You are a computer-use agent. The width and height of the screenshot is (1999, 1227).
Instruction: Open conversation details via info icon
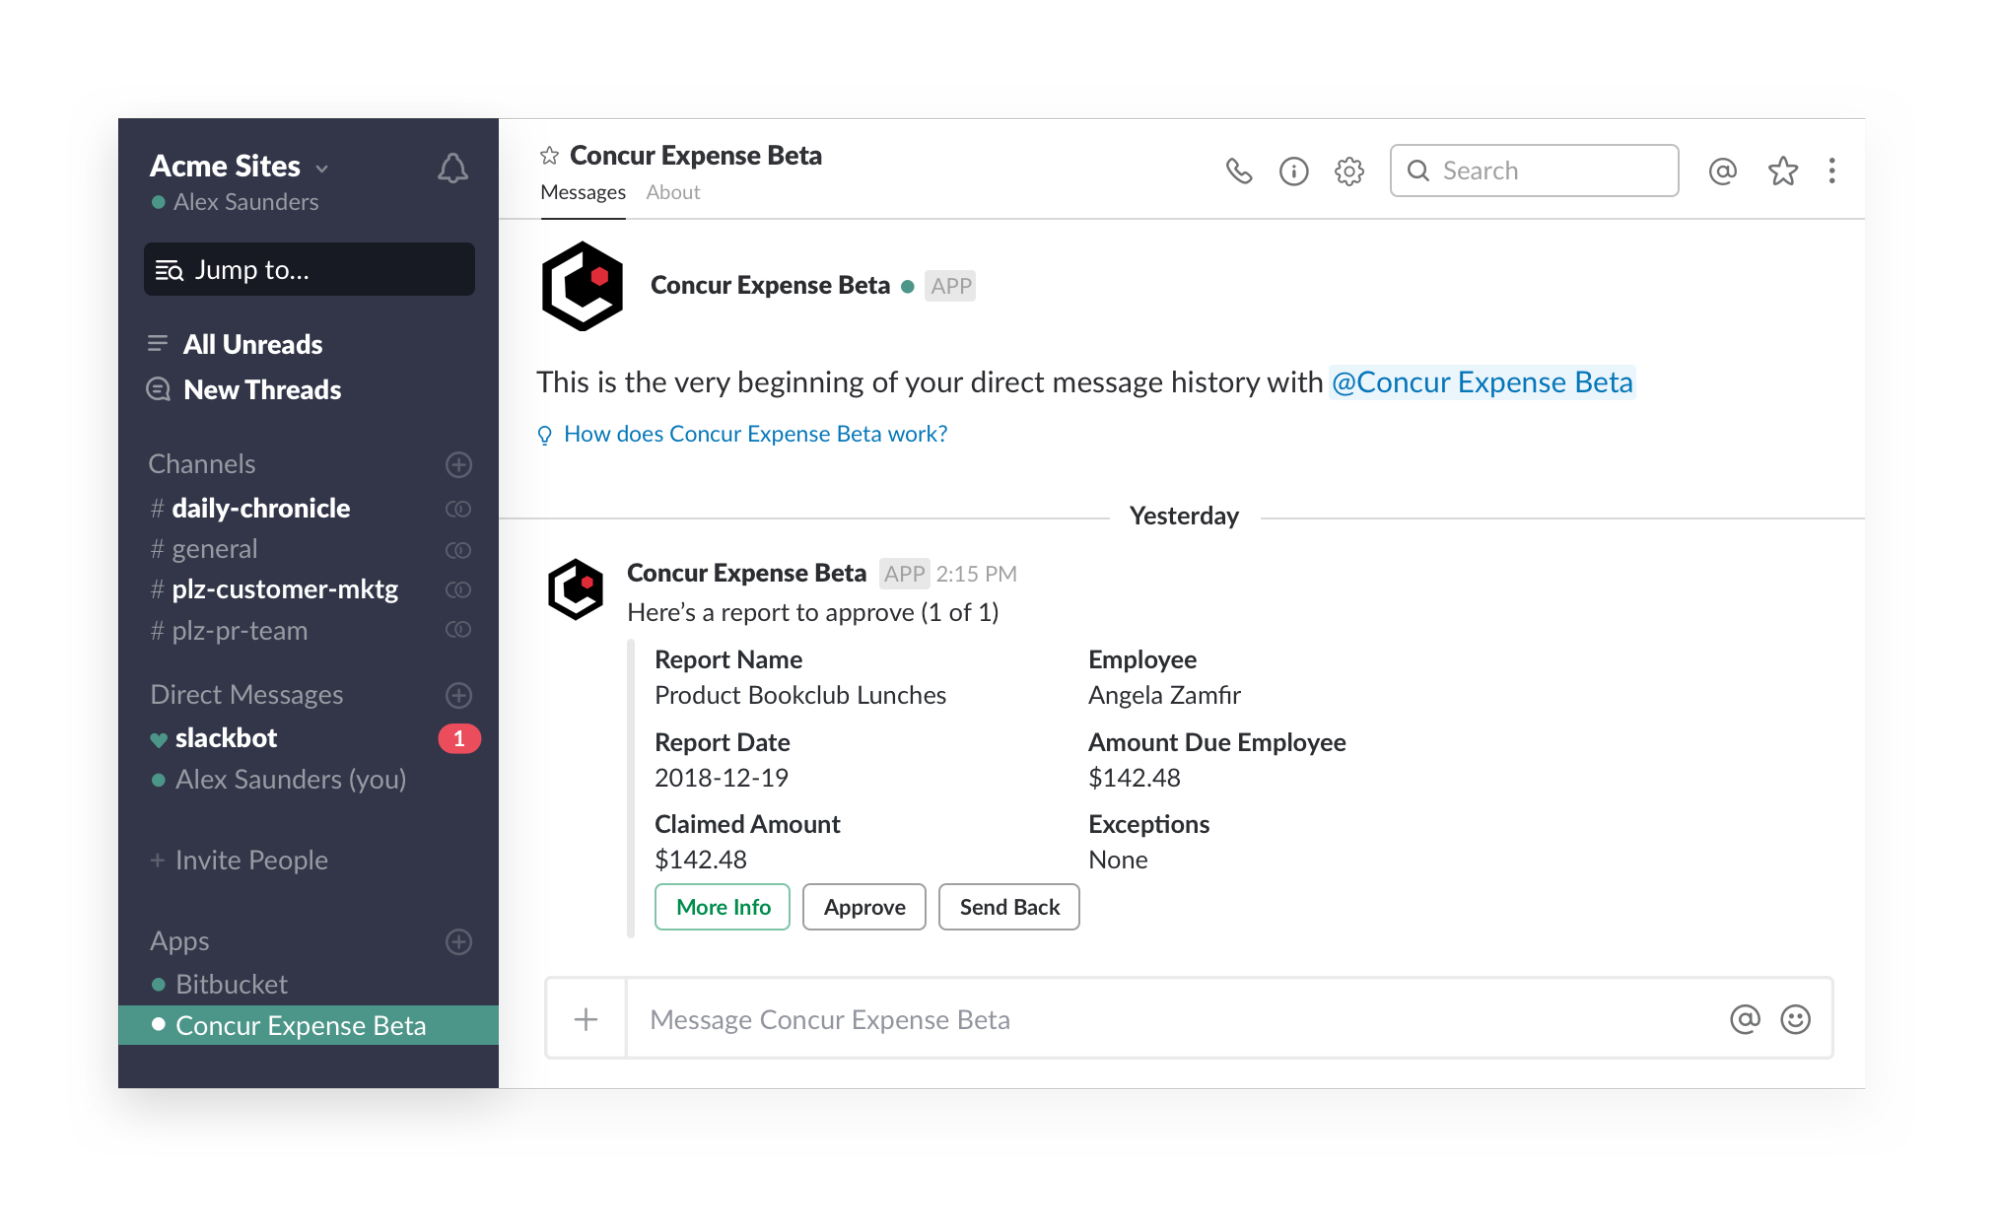[x=1293, y=171]
